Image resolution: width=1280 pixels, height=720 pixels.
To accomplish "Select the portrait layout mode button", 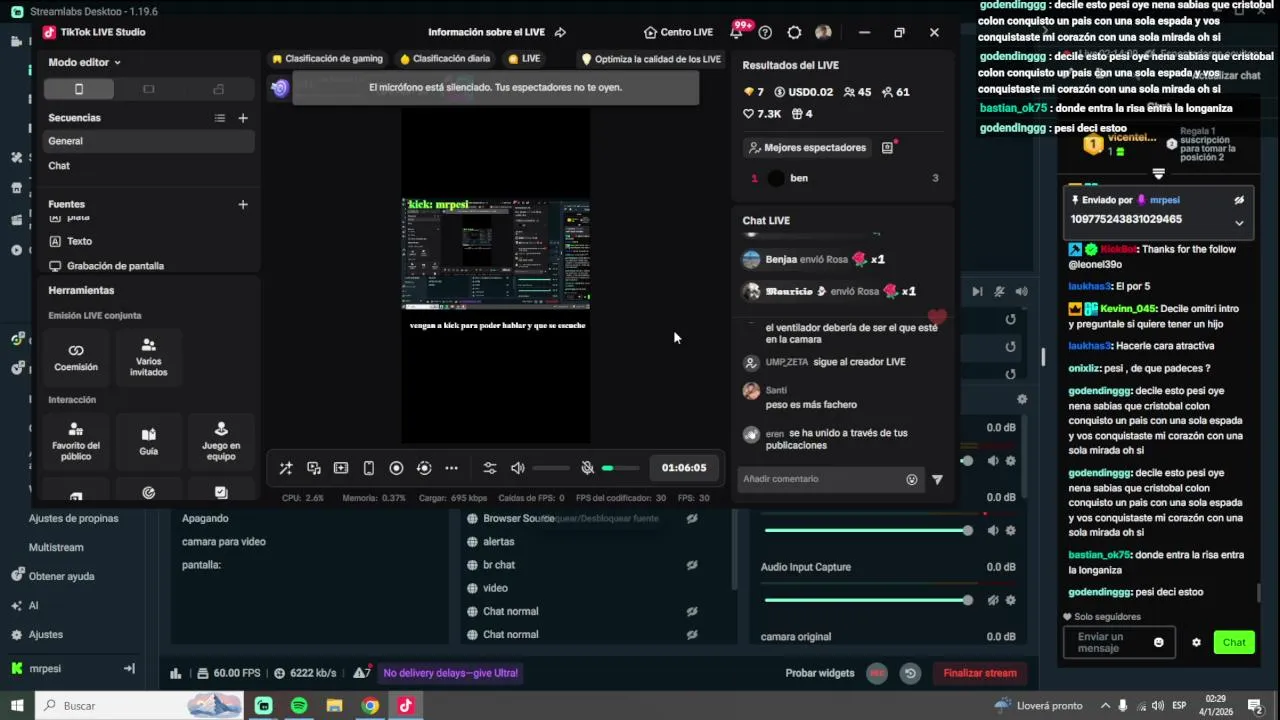I will click(x=79, y=89).
